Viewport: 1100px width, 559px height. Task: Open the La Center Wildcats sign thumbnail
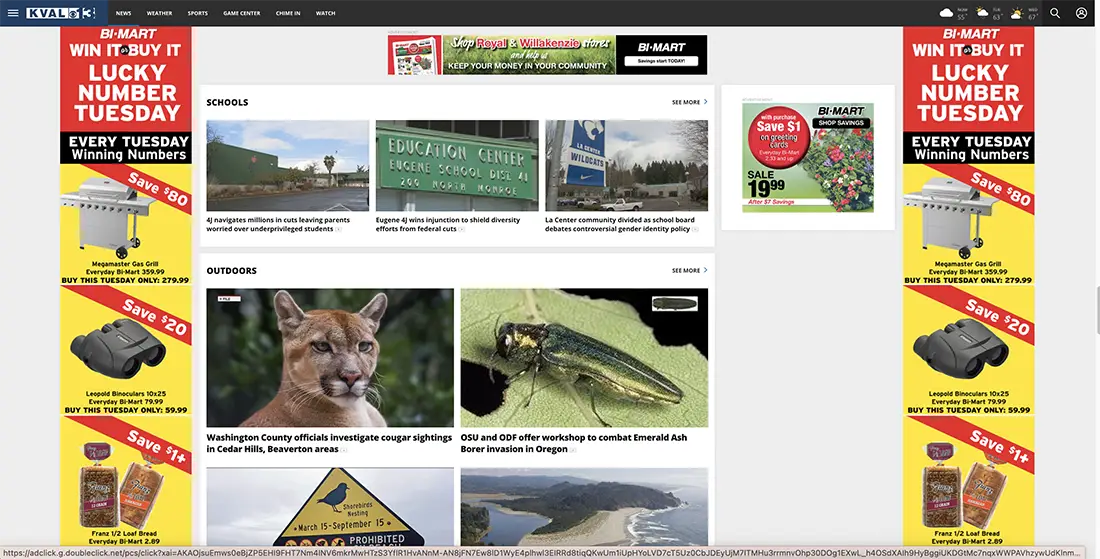click(x=626, y=166)
